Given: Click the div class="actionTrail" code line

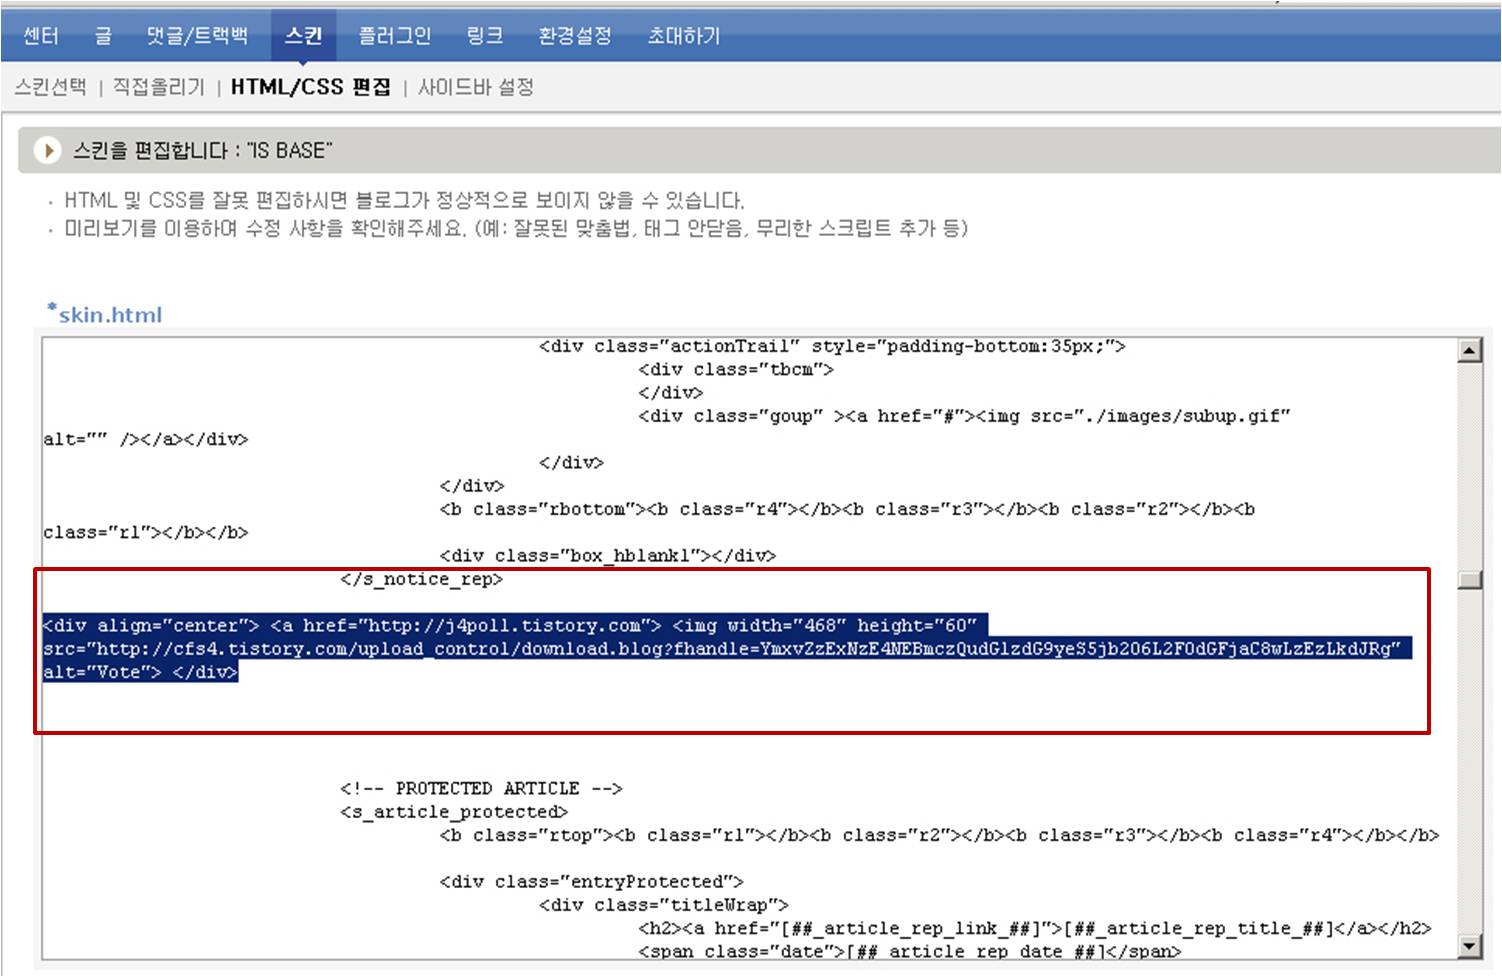Looking at the screenshot, I should pos(832,346).
